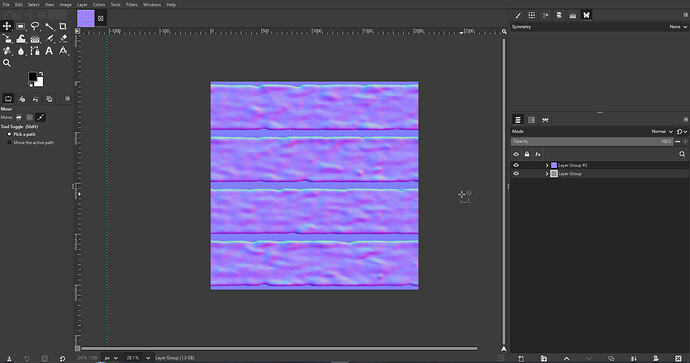Open the Select menu

pyautogui.click(x=33, y=4)
